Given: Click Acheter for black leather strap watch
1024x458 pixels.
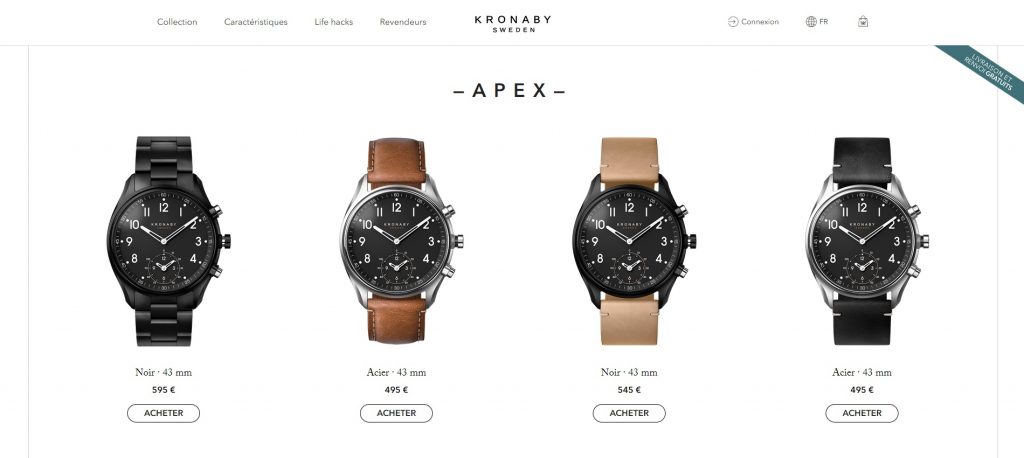Looking at the screenshot, I should point(862,413).
